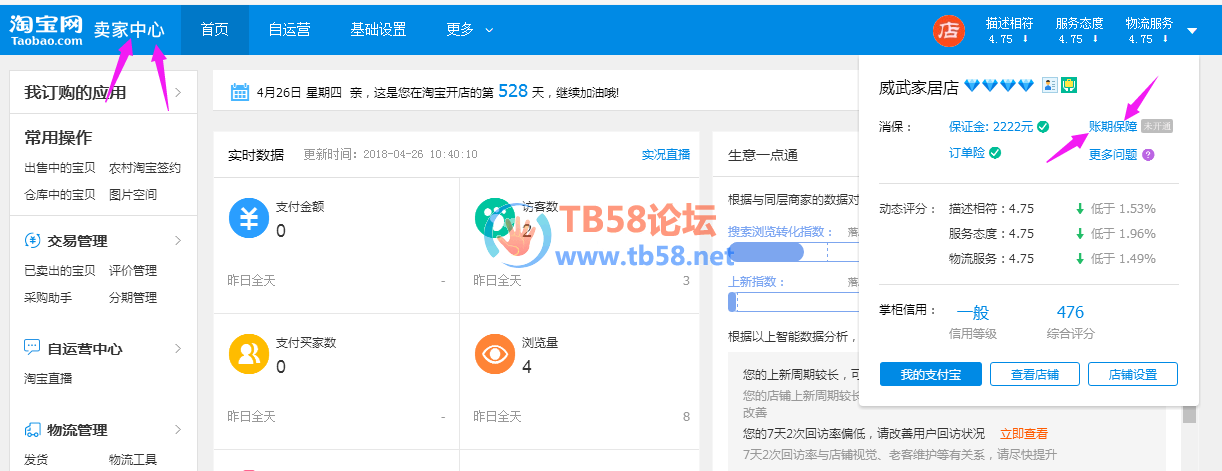1222x471 pixels.
Task: Open 图片空间 link
Action: pos(133,195)
